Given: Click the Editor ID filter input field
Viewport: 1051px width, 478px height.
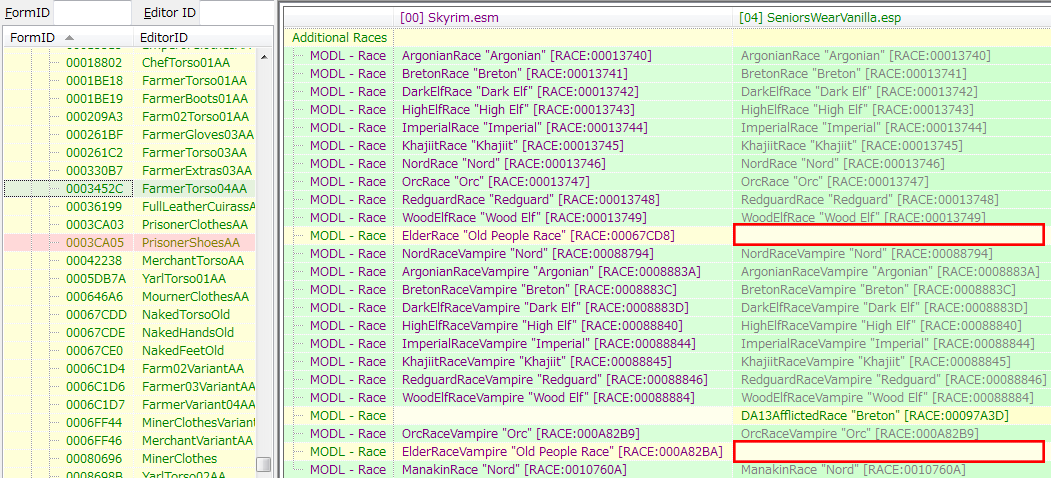Looking at the screenshot, I should [237, 13].
